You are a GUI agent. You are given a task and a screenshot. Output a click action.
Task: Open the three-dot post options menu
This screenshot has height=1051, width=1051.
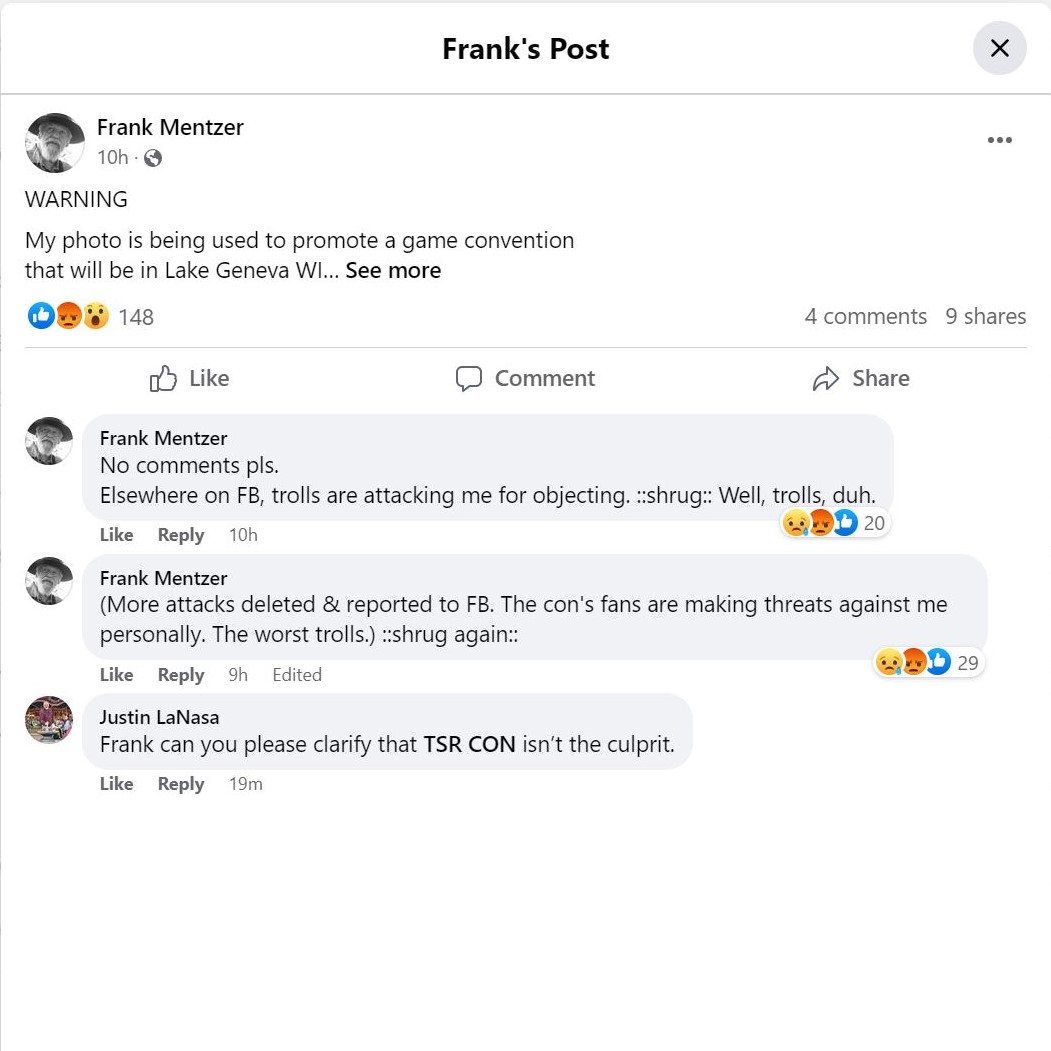tap(999, 140)
